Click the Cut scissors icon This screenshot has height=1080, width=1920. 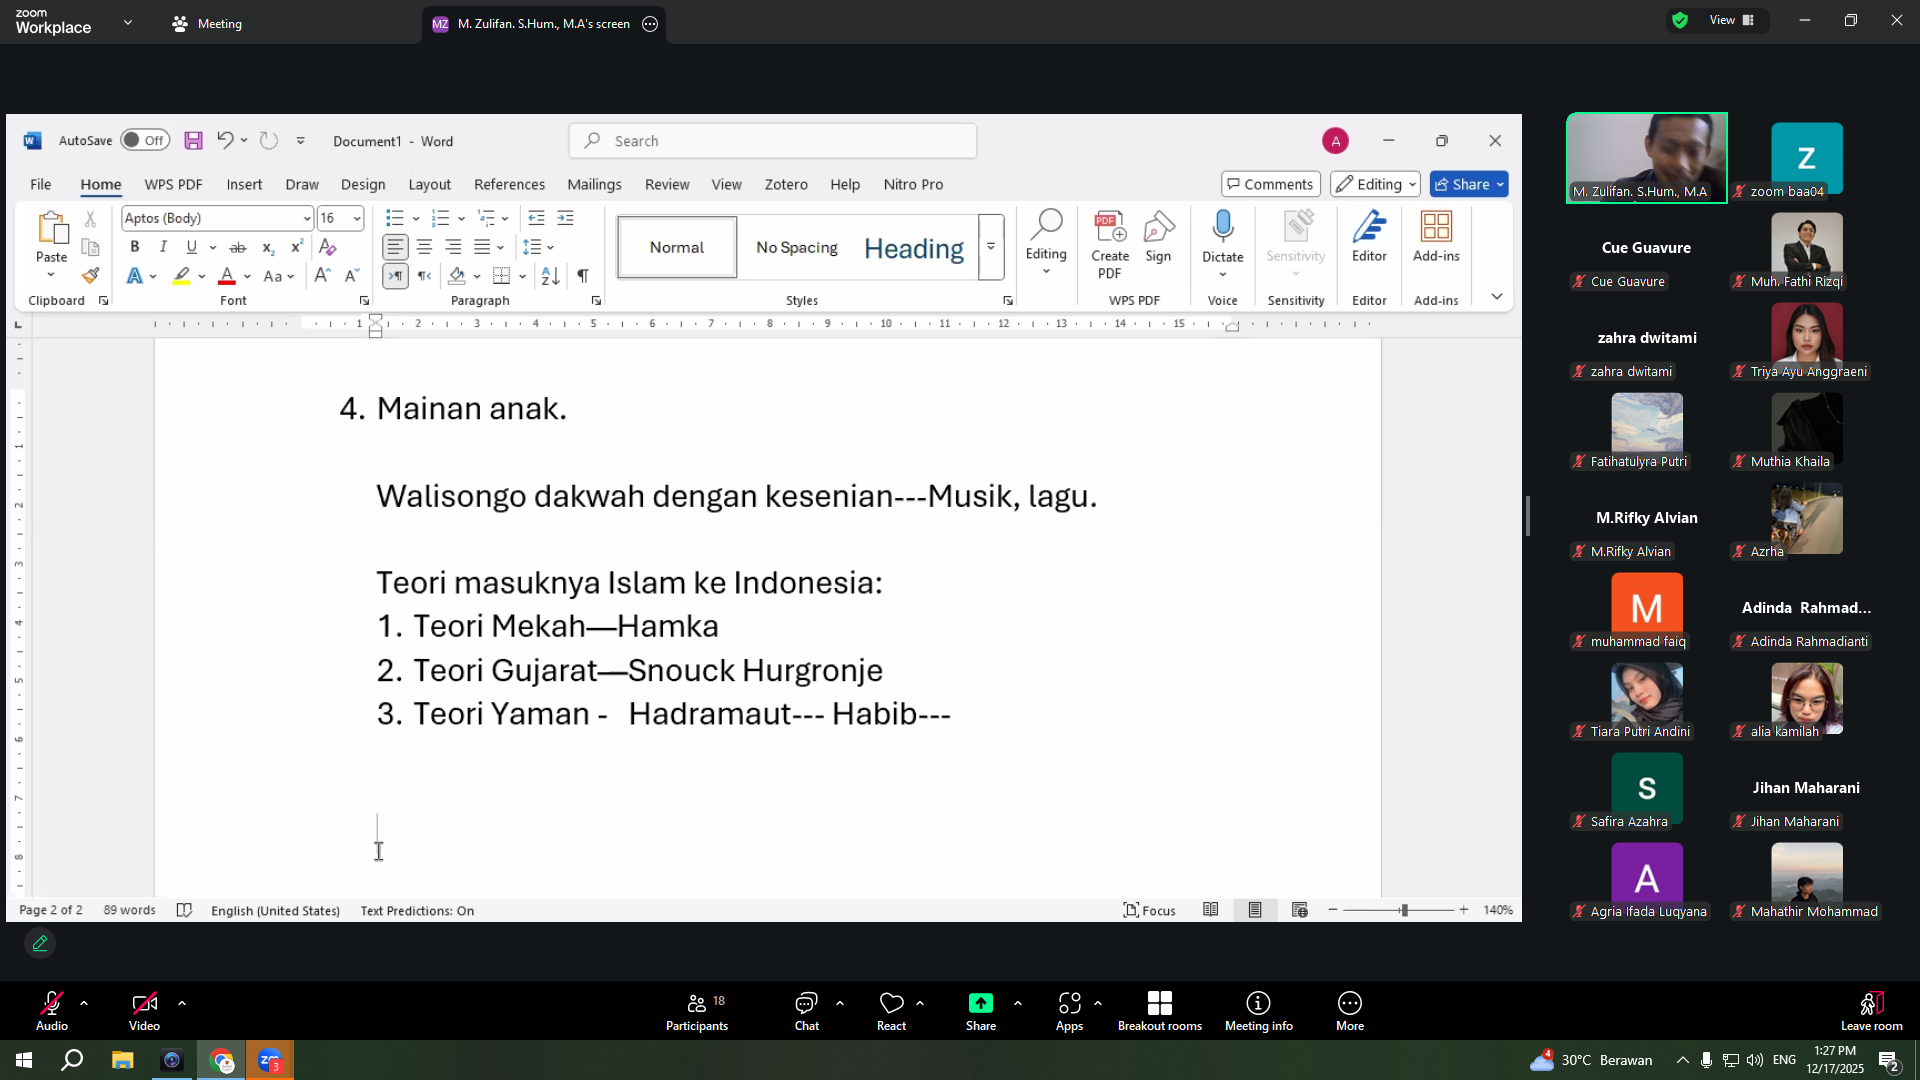pyautogui.click(x=90, y=218)
